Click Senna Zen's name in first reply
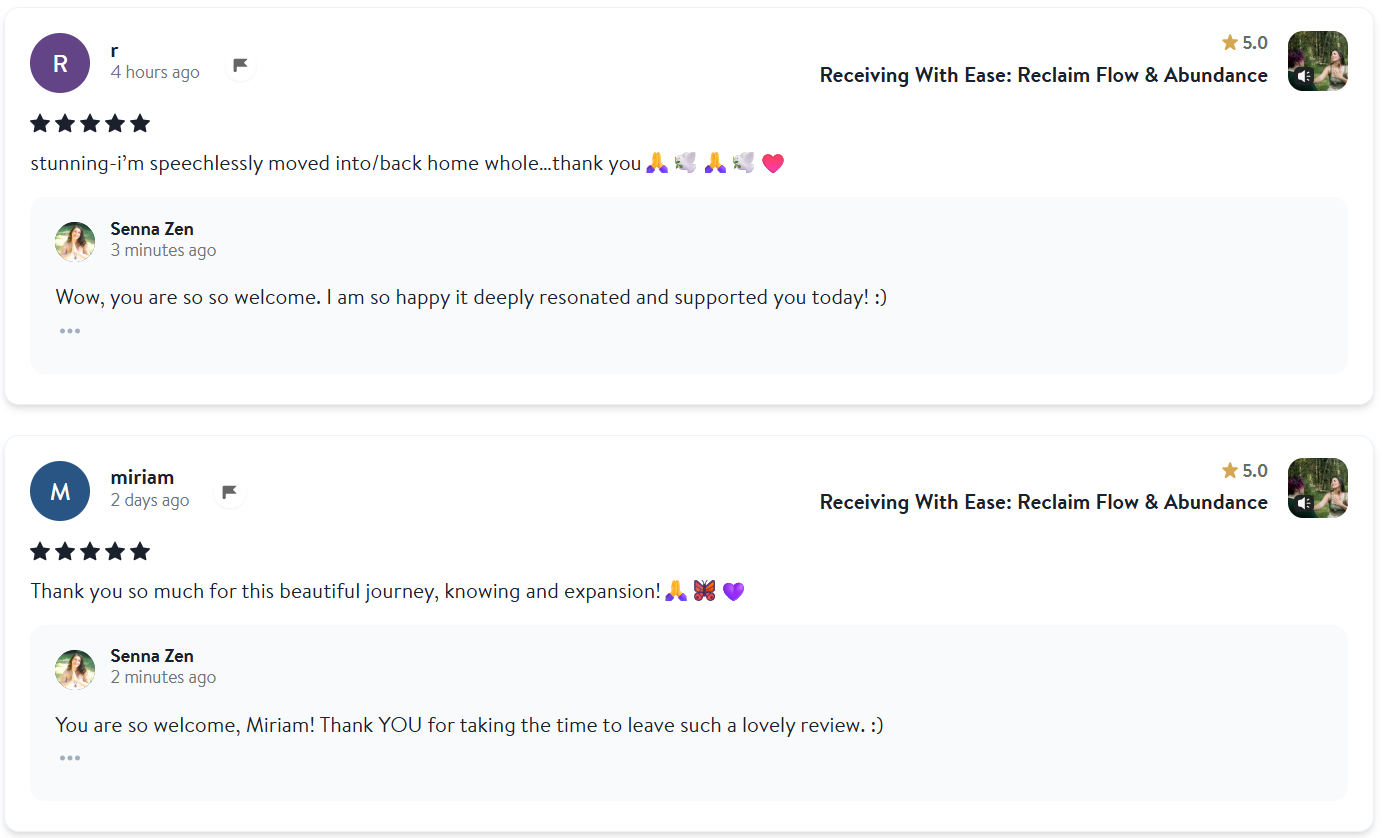This screenshot has width=1382, height=838. 152,229
